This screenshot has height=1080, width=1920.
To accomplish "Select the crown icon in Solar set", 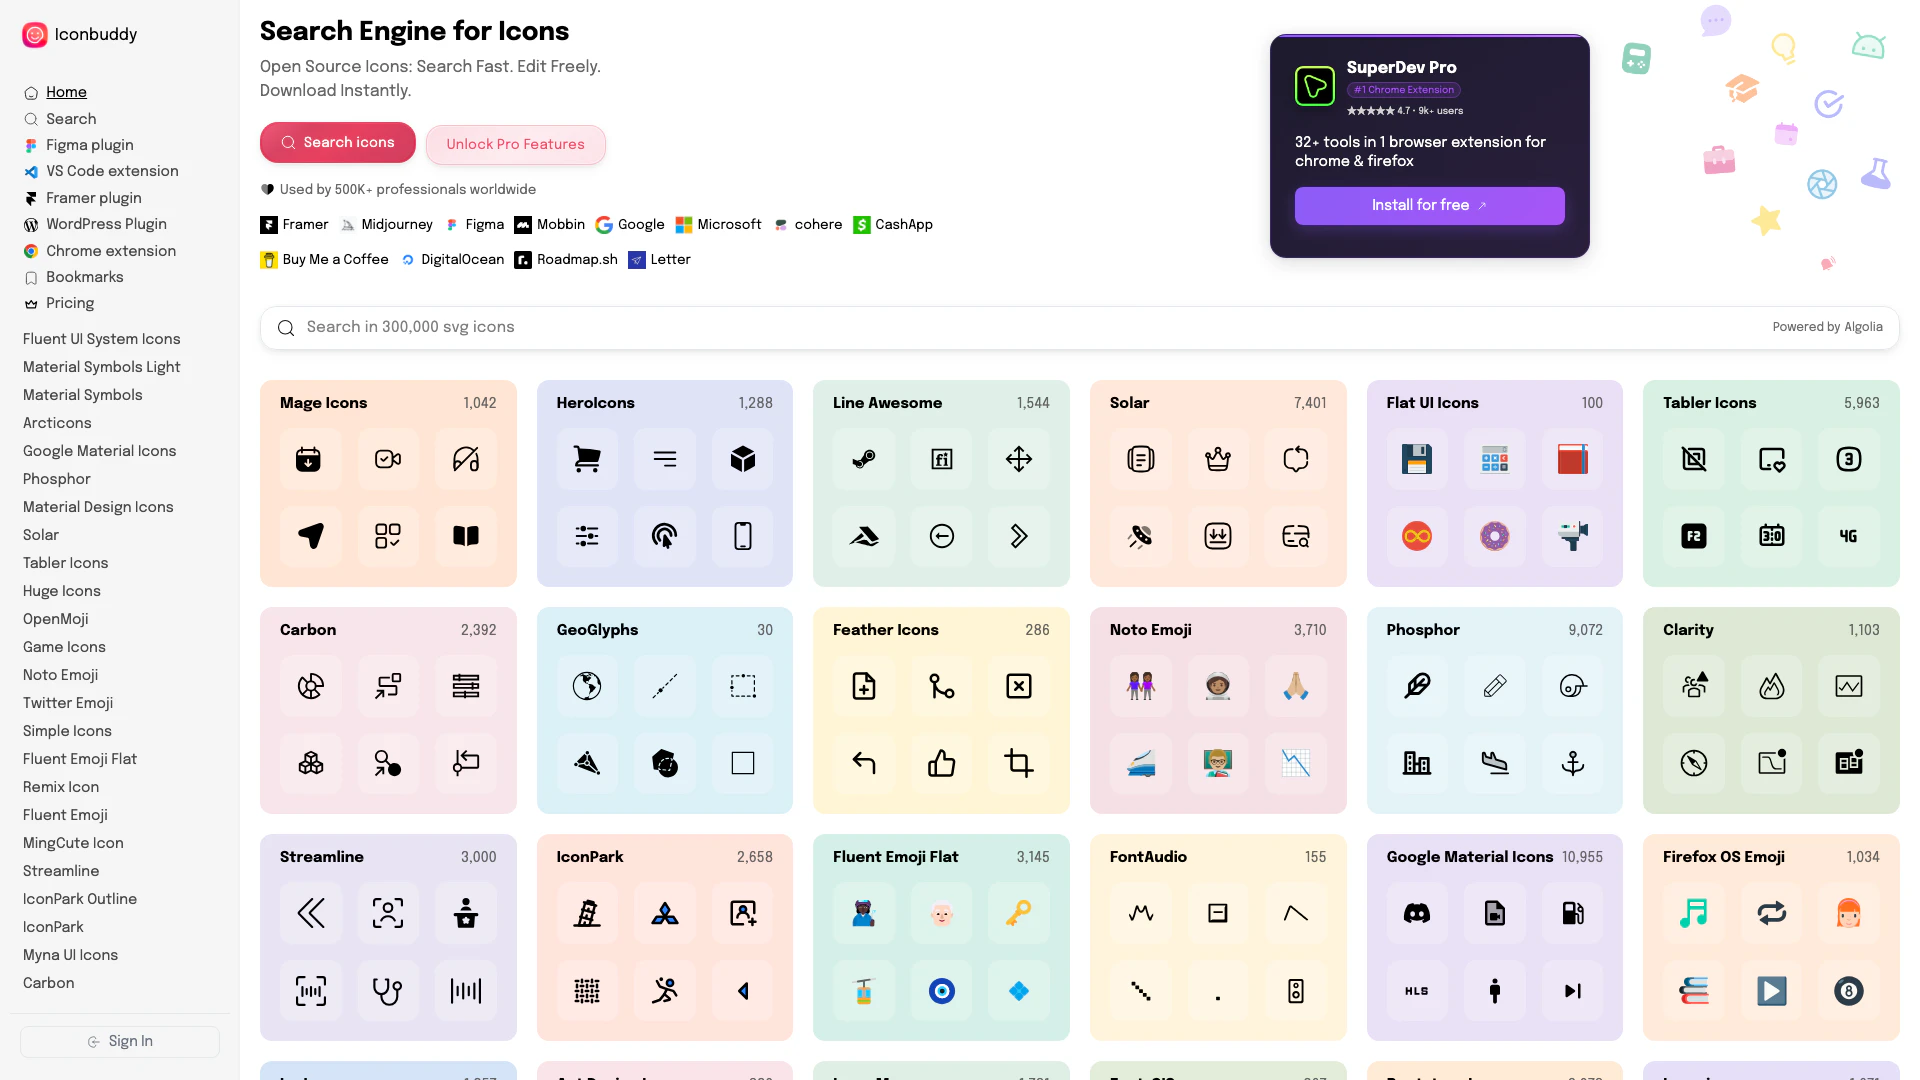I will point(1217,459).
